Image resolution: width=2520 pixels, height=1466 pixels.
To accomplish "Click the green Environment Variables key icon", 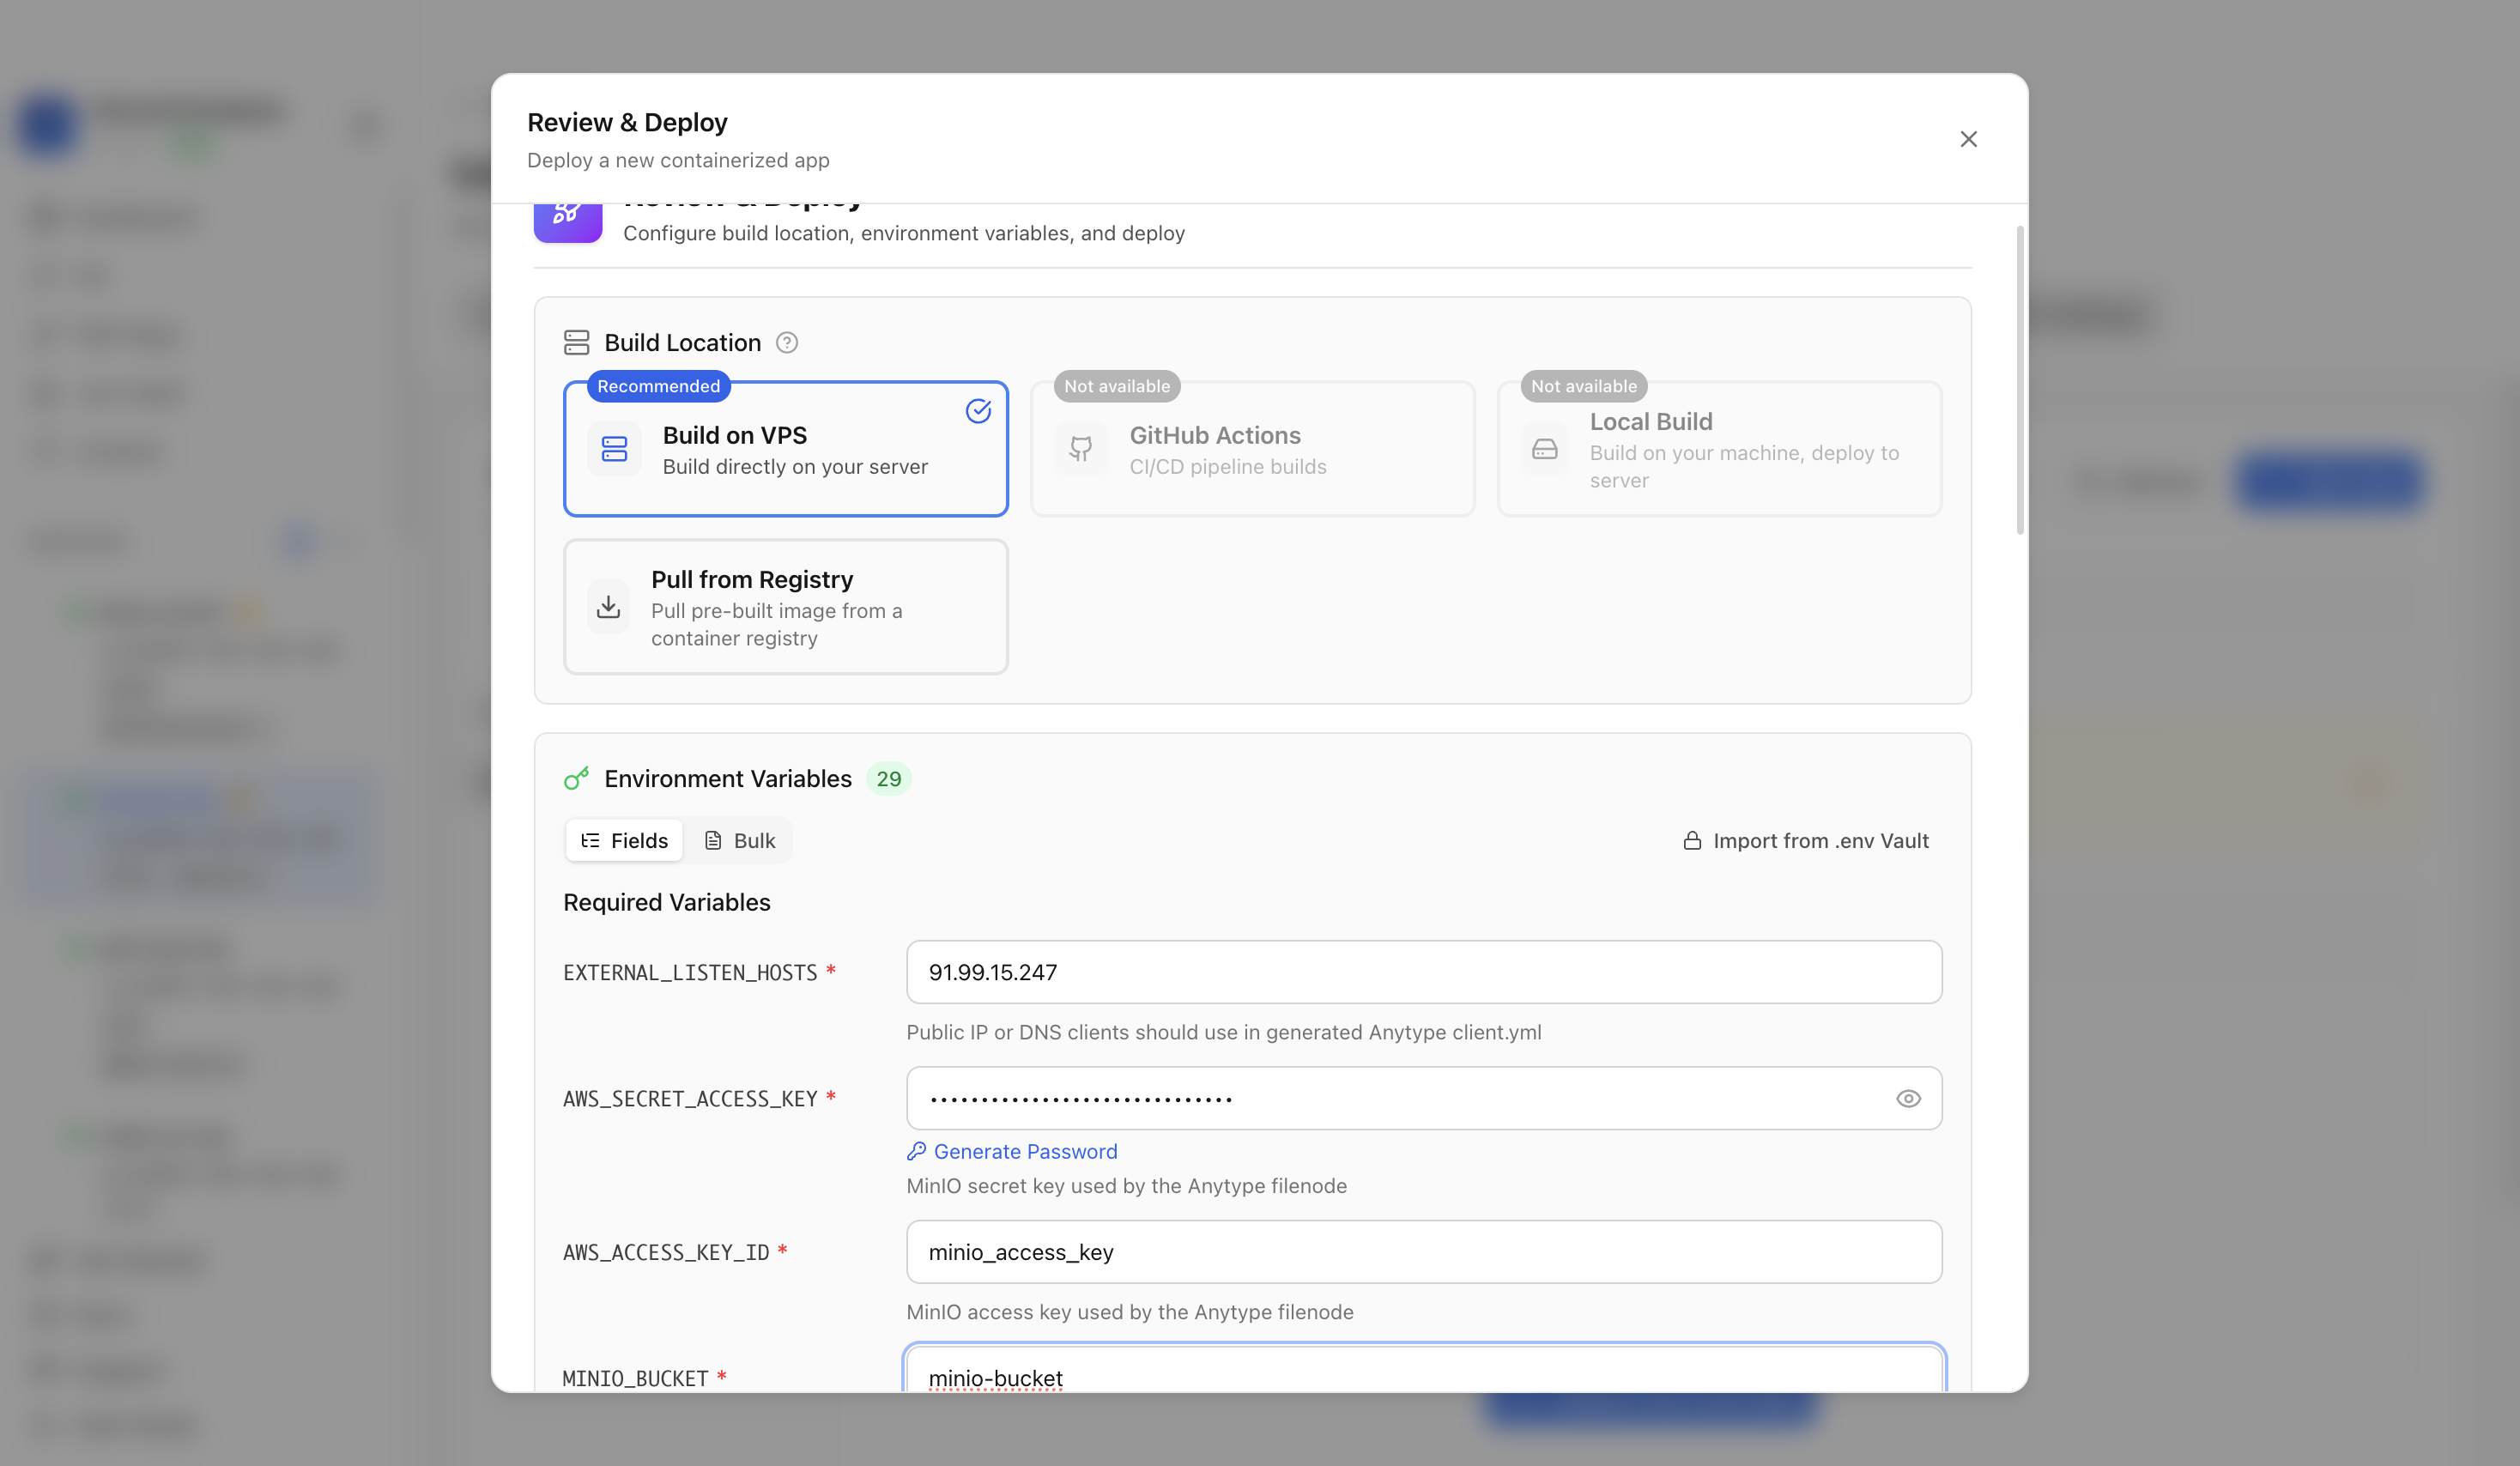I will point(576,779).
